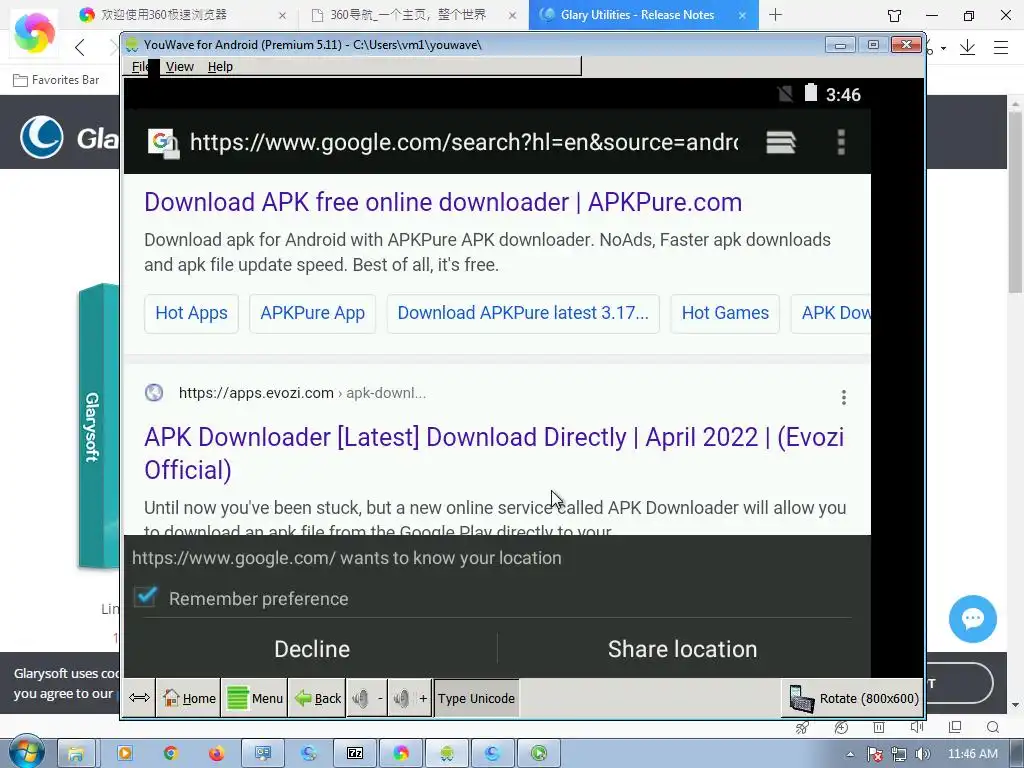Lower volume with the speaker minus button
Image resolution: width=1024 pixels, height=768 pixels.
point(367,698)
